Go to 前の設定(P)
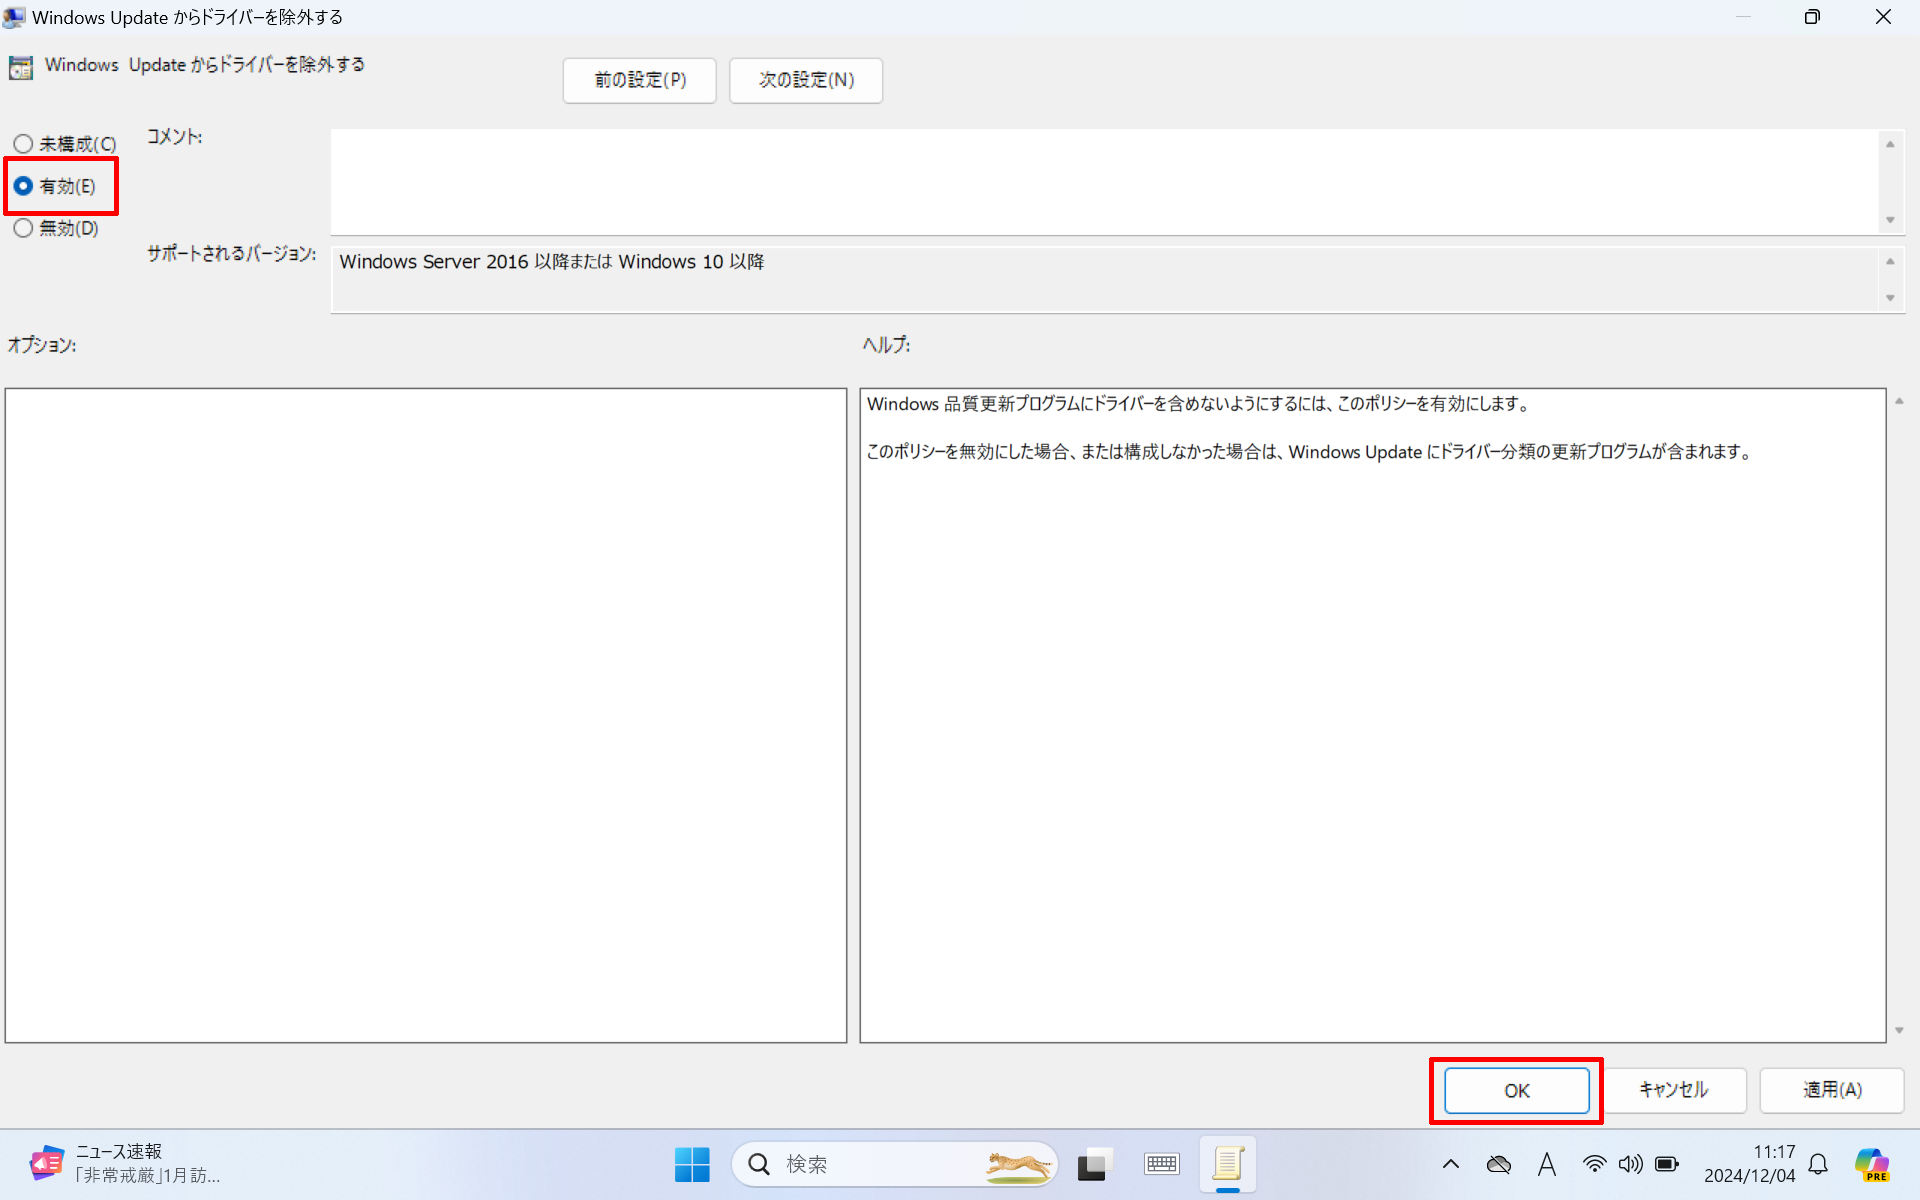 [639, 80]
